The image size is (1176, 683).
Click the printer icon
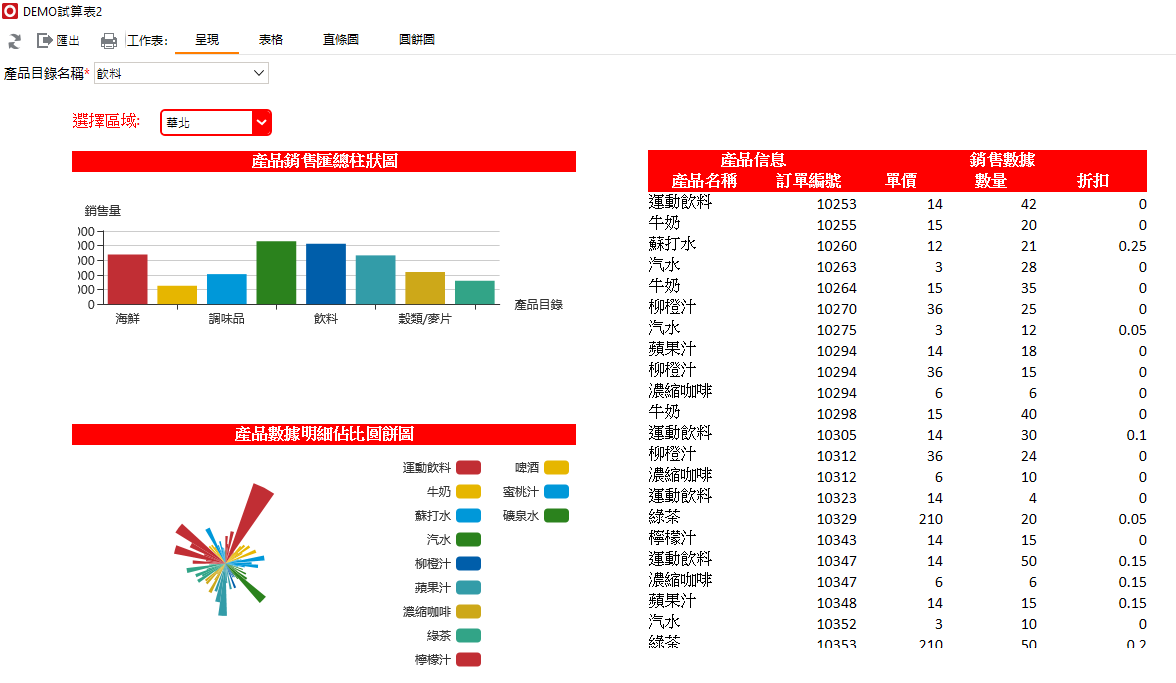tap(109, 41)
